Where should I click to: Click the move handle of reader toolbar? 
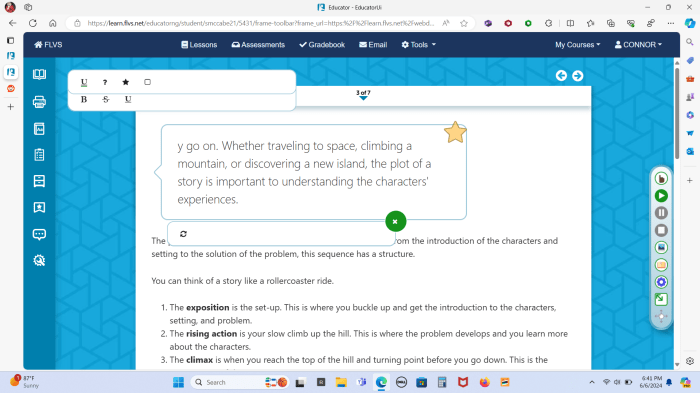[x=661, y=316]
